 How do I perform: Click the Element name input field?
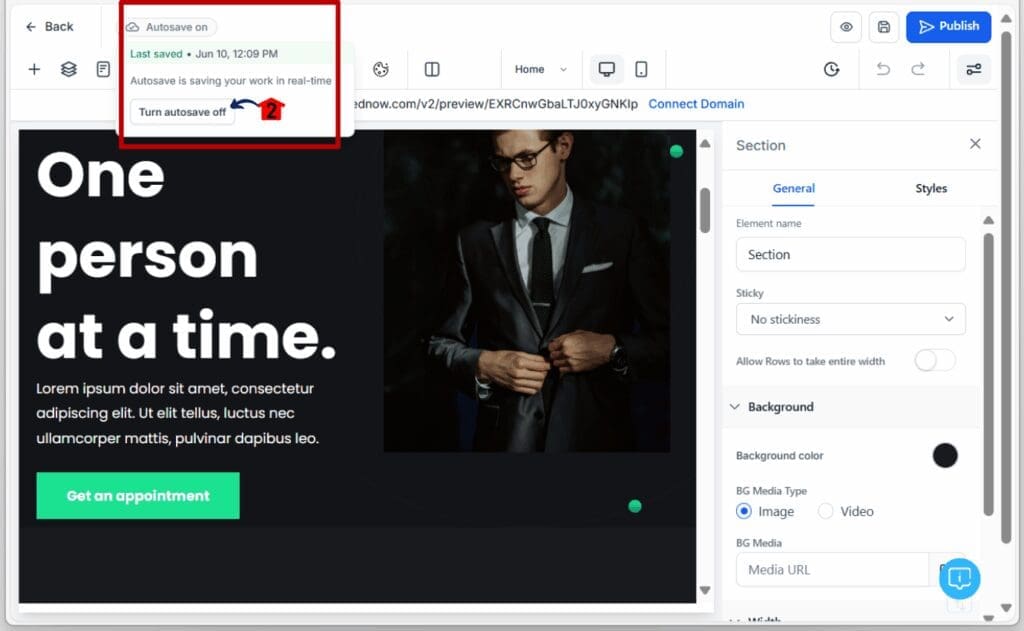[x=850, y=254]
